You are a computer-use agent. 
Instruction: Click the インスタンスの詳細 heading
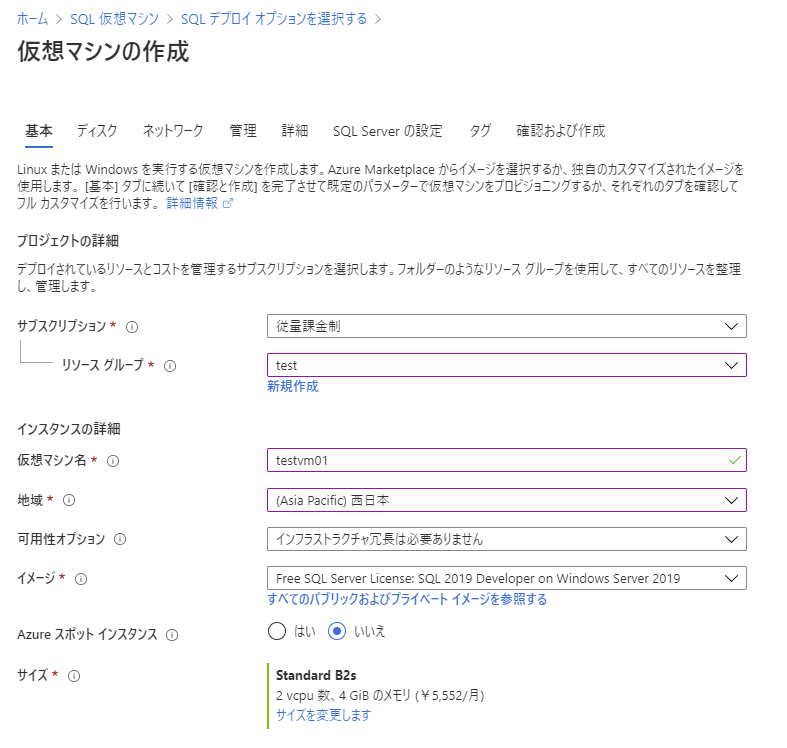coord(69,429)
